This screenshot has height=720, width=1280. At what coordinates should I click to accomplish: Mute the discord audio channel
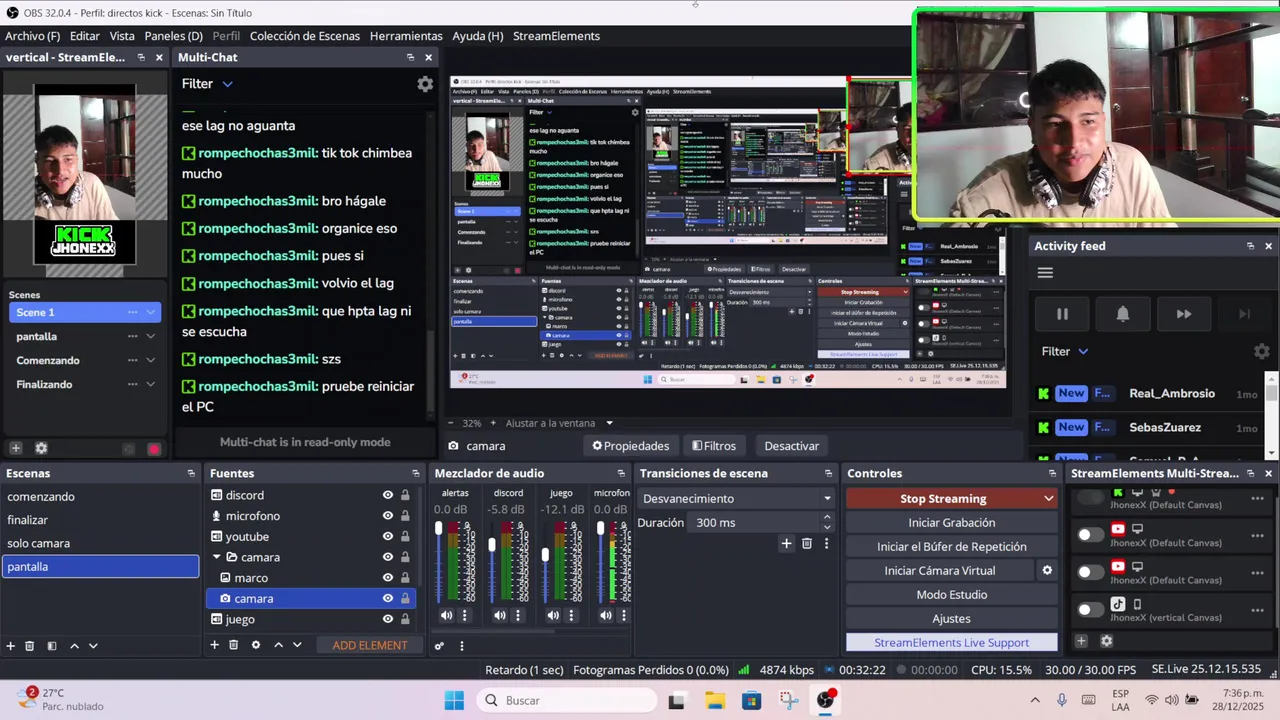[499, 615]
